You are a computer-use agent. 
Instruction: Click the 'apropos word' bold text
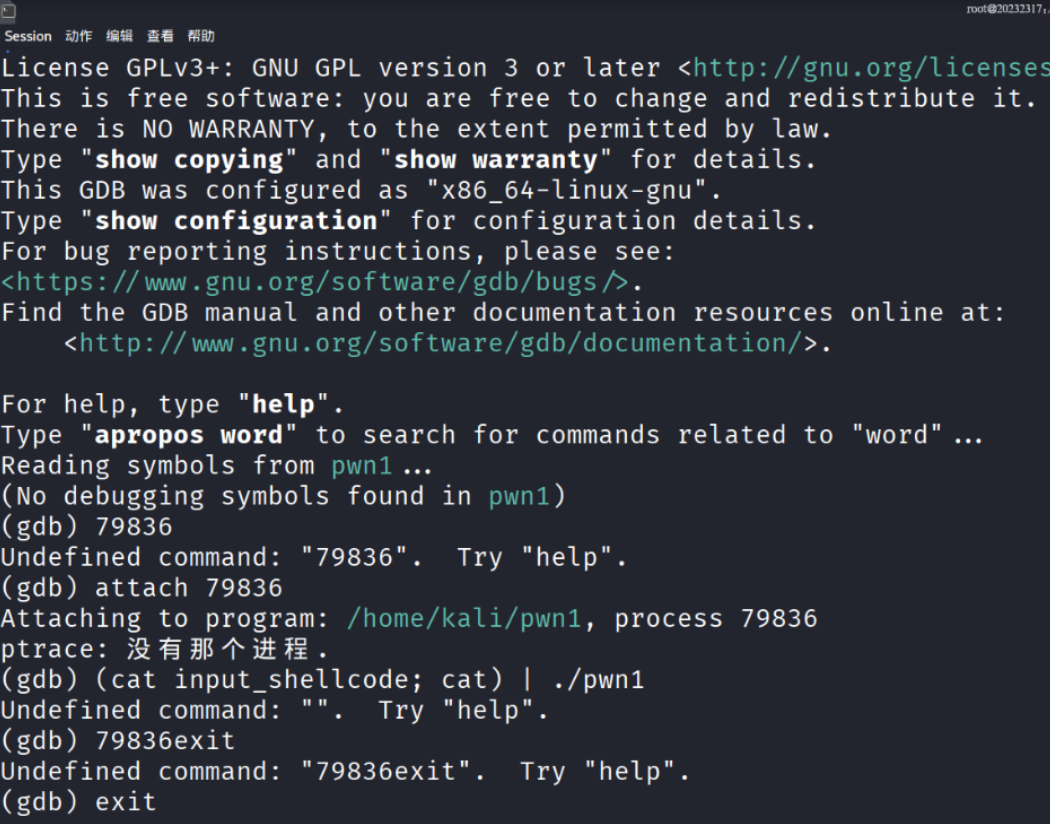click(x=189, y=435)
